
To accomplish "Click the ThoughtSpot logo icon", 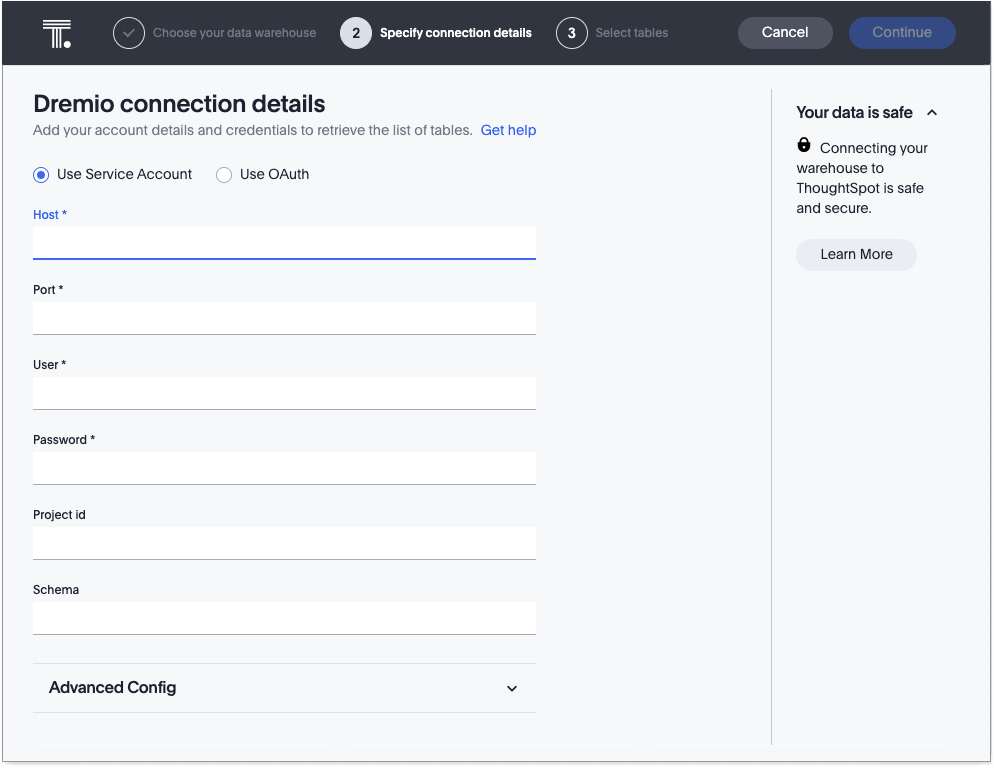I will pos(57,33).
